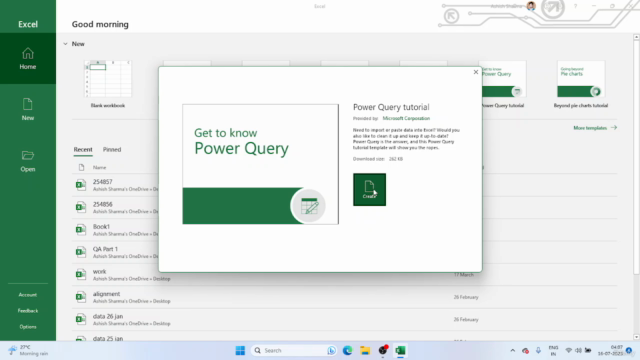Open the More templates link
Viewport: 640px width, 360px height.
coord(595,128)
